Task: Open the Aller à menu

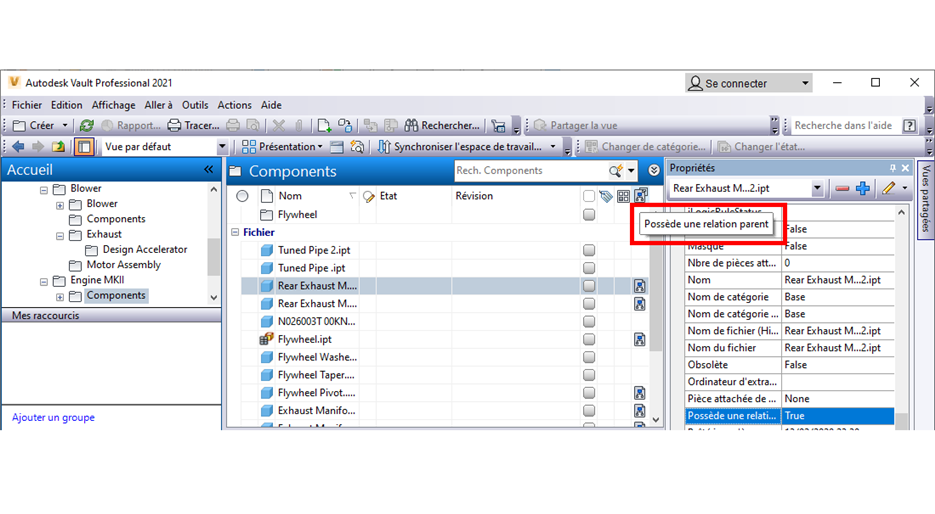Action: coord(158,105)
